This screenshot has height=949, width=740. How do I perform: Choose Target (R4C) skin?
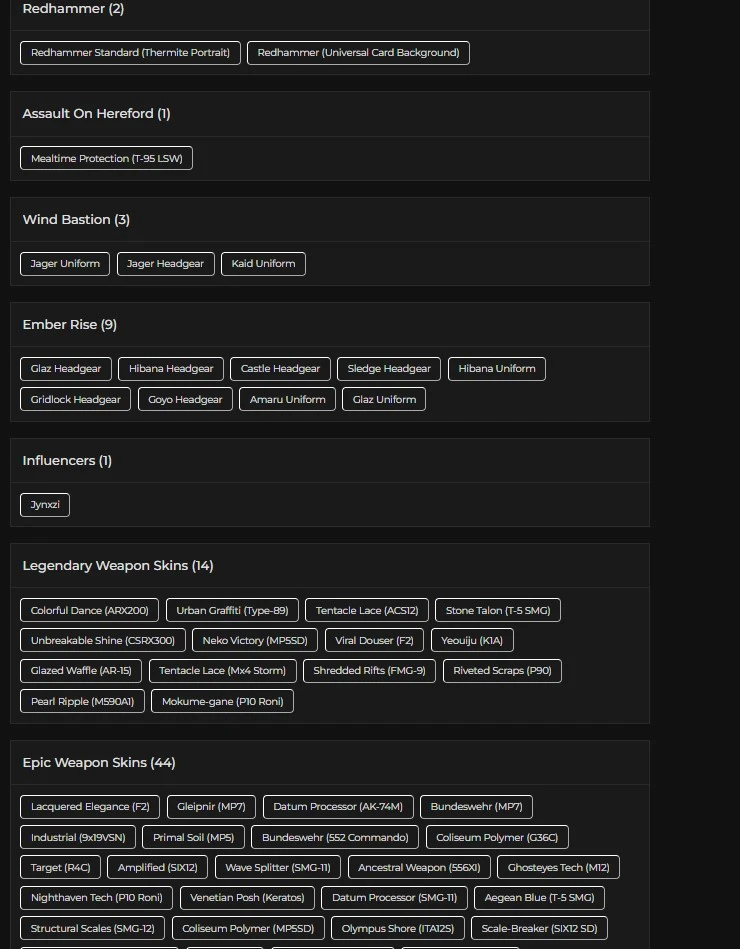[61, 867]
